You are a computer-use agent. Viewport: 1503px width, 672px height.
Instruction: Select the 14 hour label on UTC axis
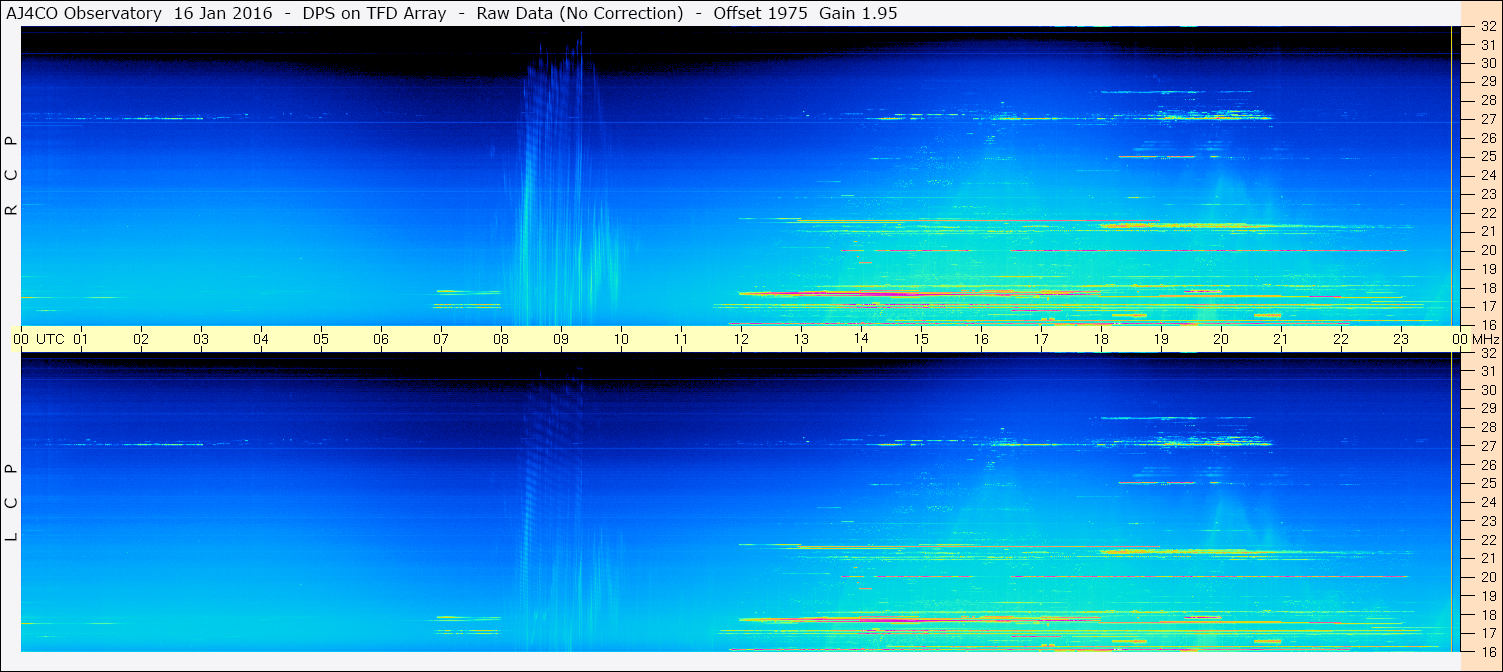pos(861,339)
